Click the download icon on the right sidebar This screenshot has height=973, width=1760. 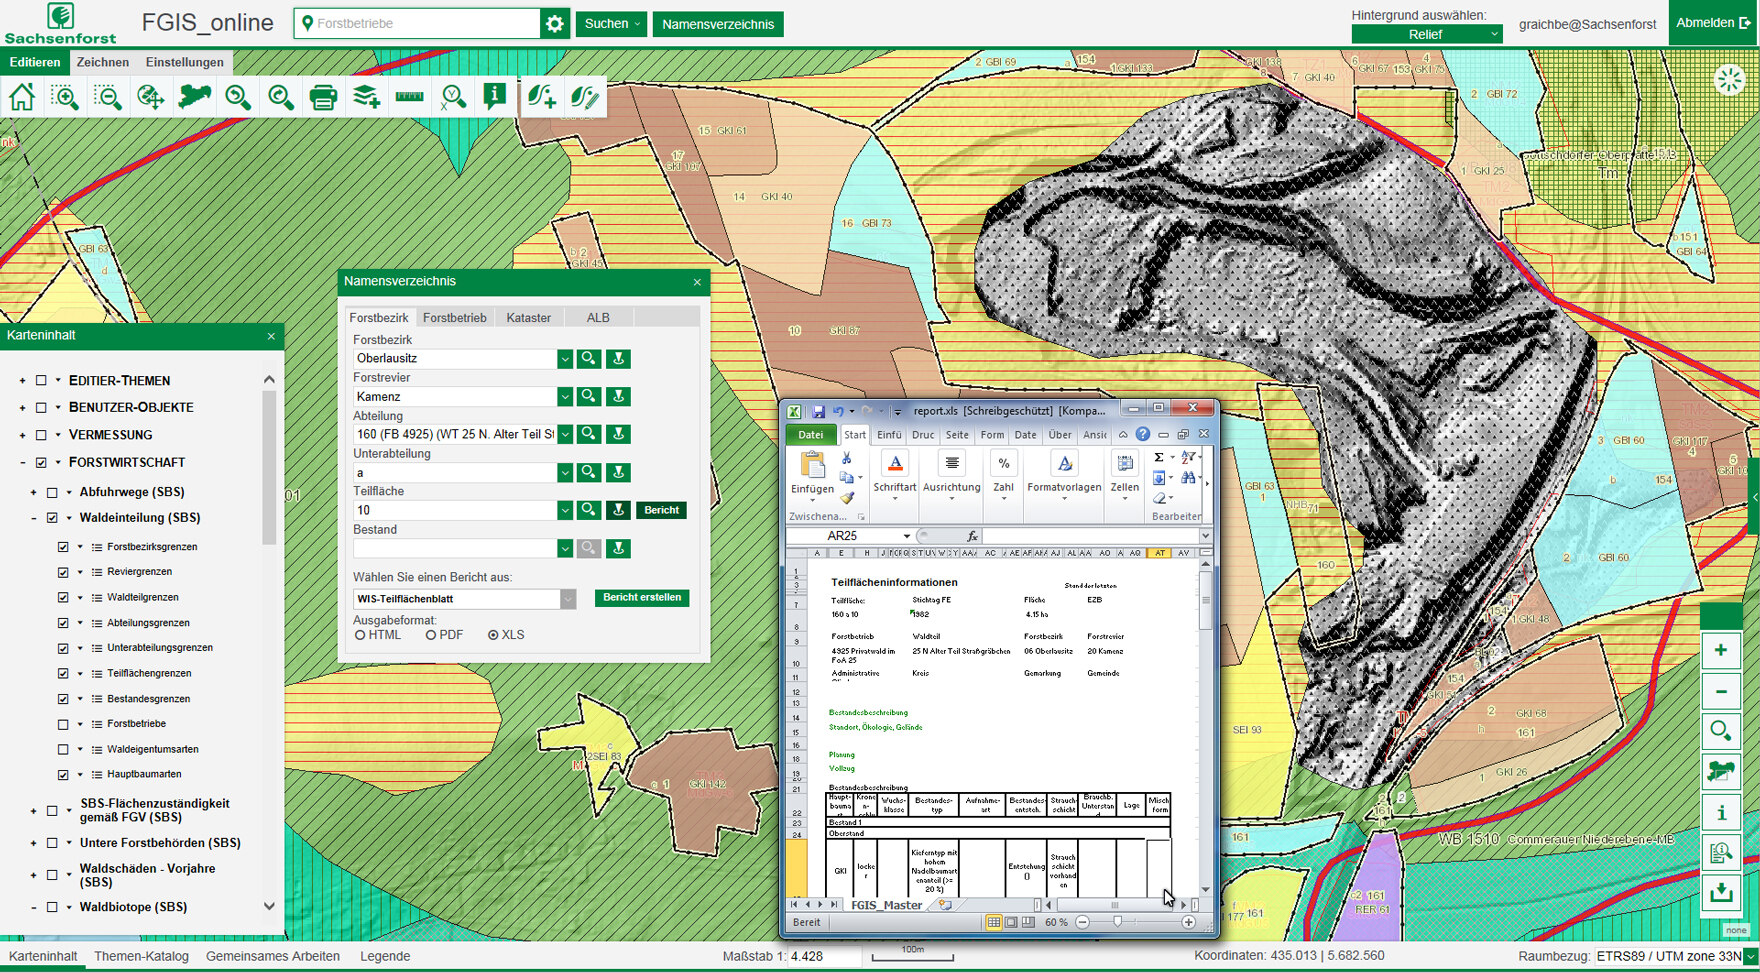tap(1721, 893)
